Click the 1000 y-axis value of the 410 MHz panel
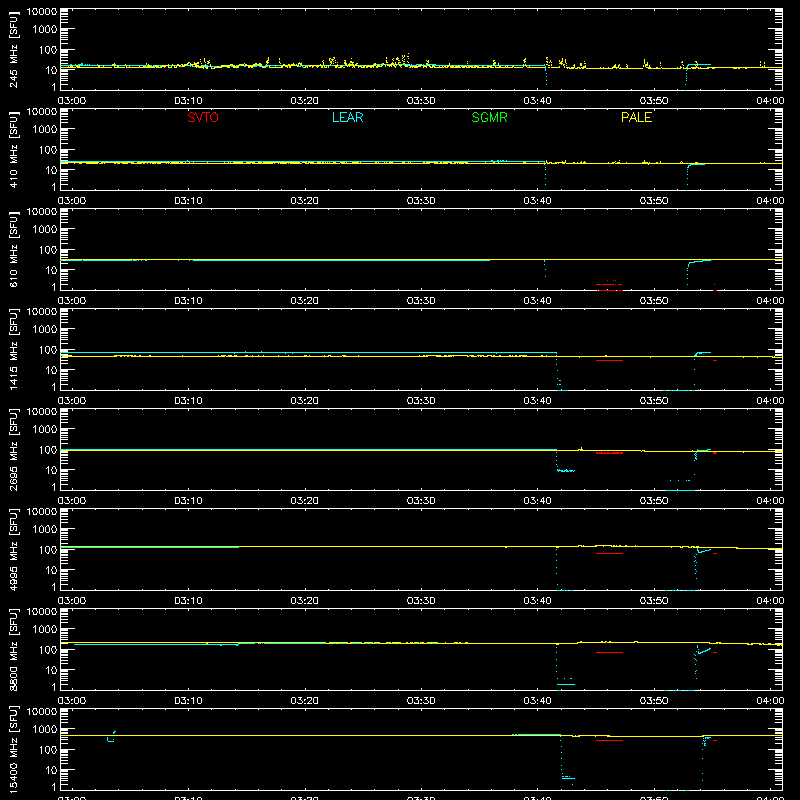The image size is (800, 800). tap(45, 130)
